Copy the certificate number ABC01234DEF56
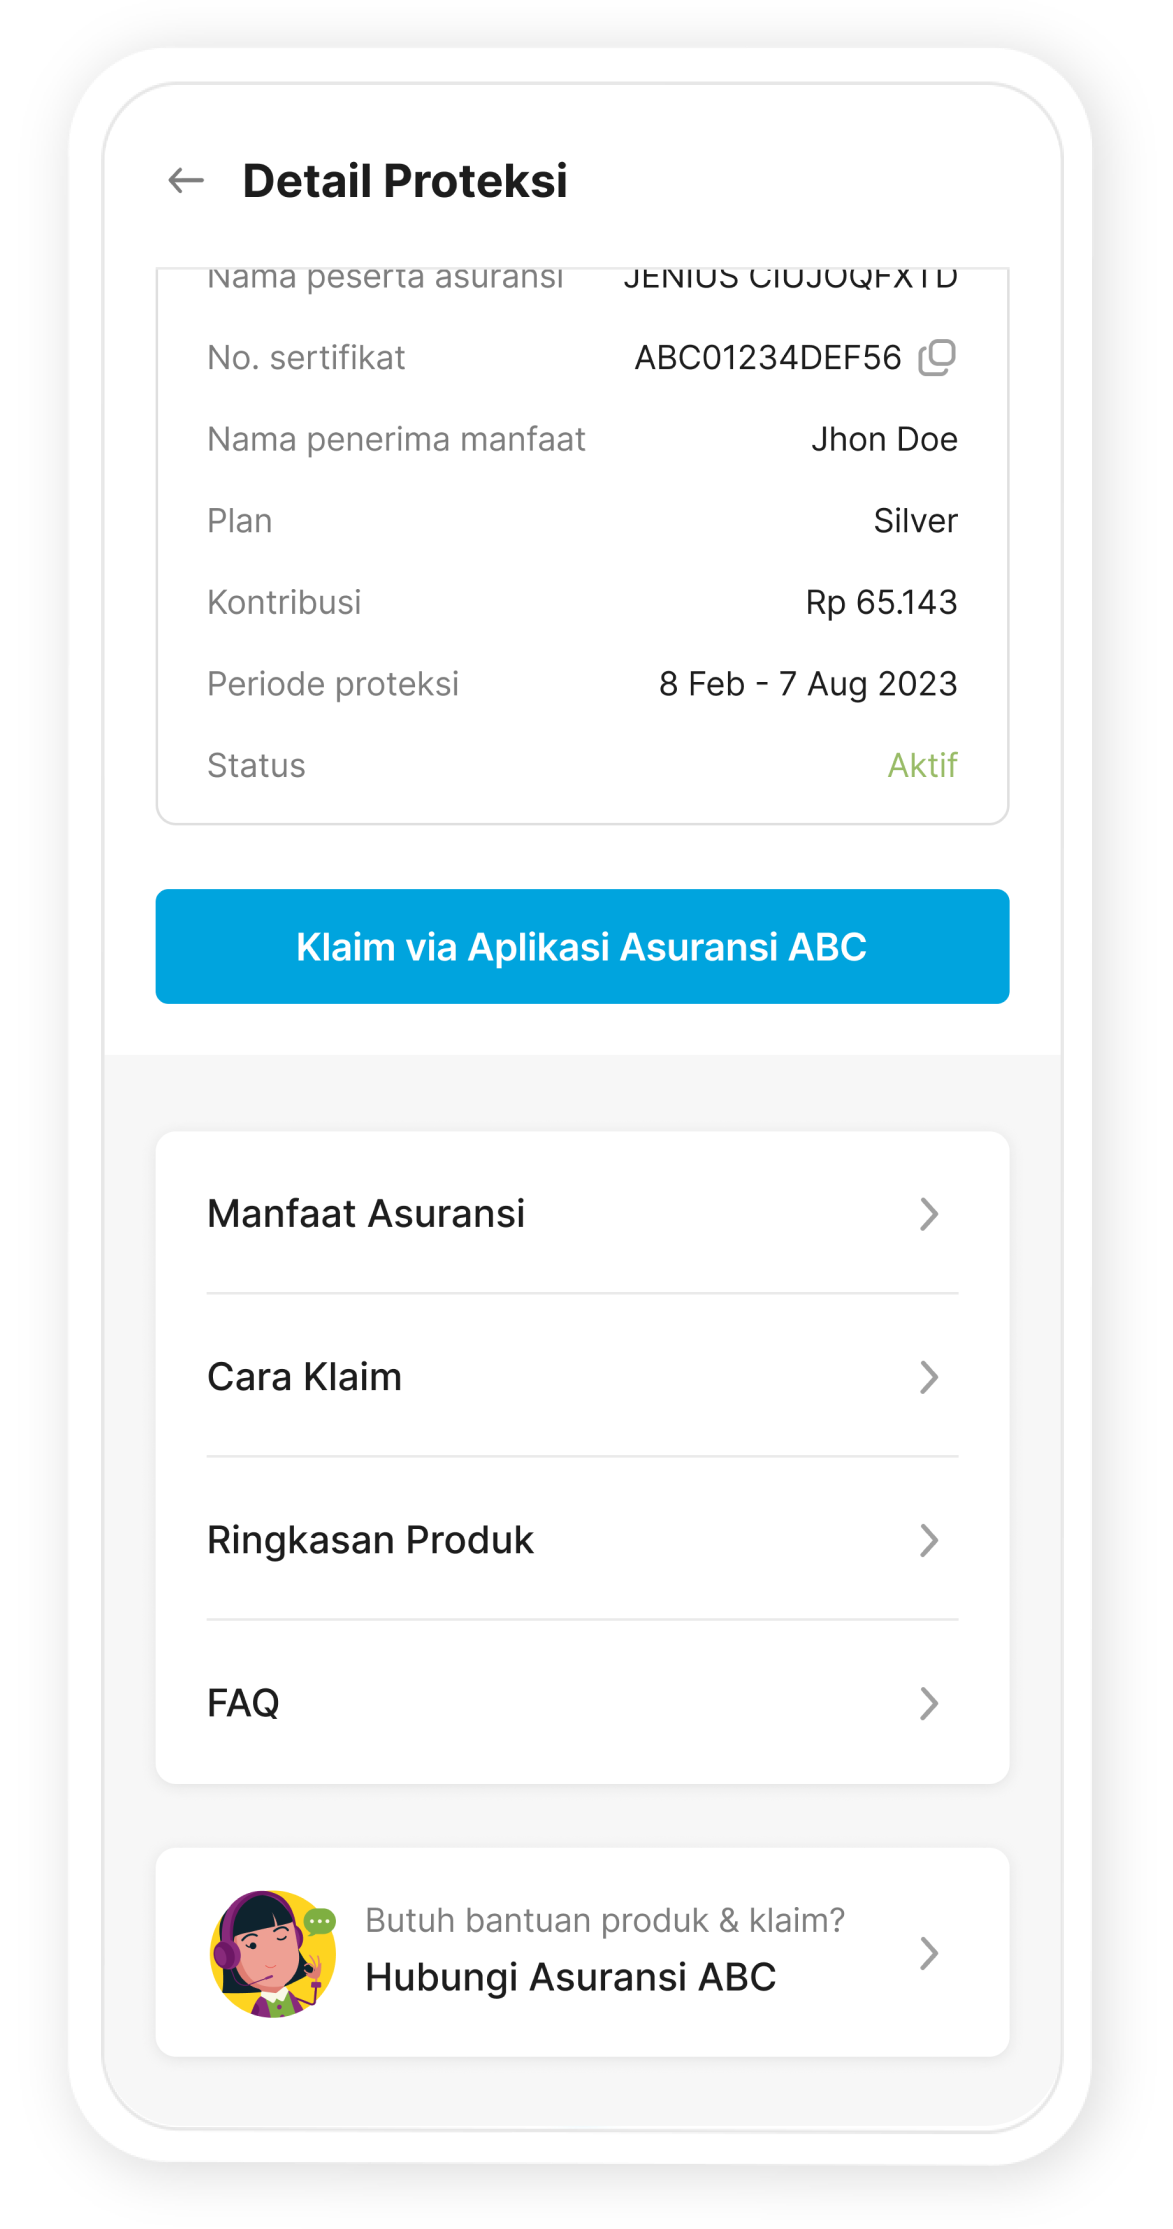Viewport: 1173px width, 2229px height. tap(937, 357)
